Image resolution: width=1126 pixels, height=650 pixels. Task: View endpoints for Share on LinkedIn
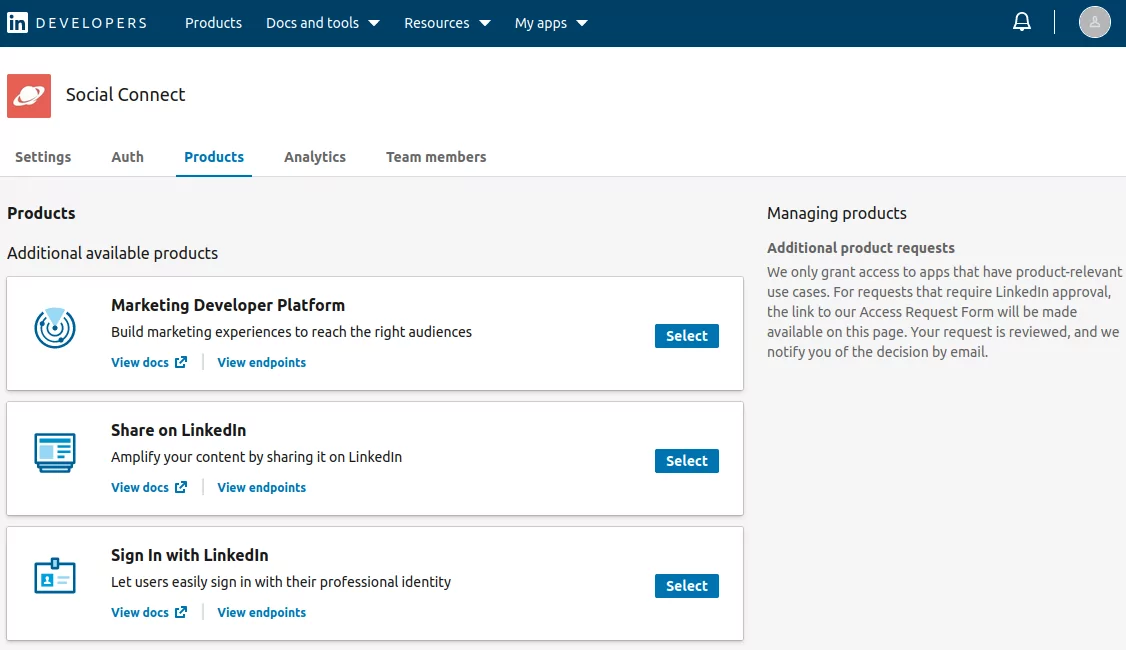261,488
